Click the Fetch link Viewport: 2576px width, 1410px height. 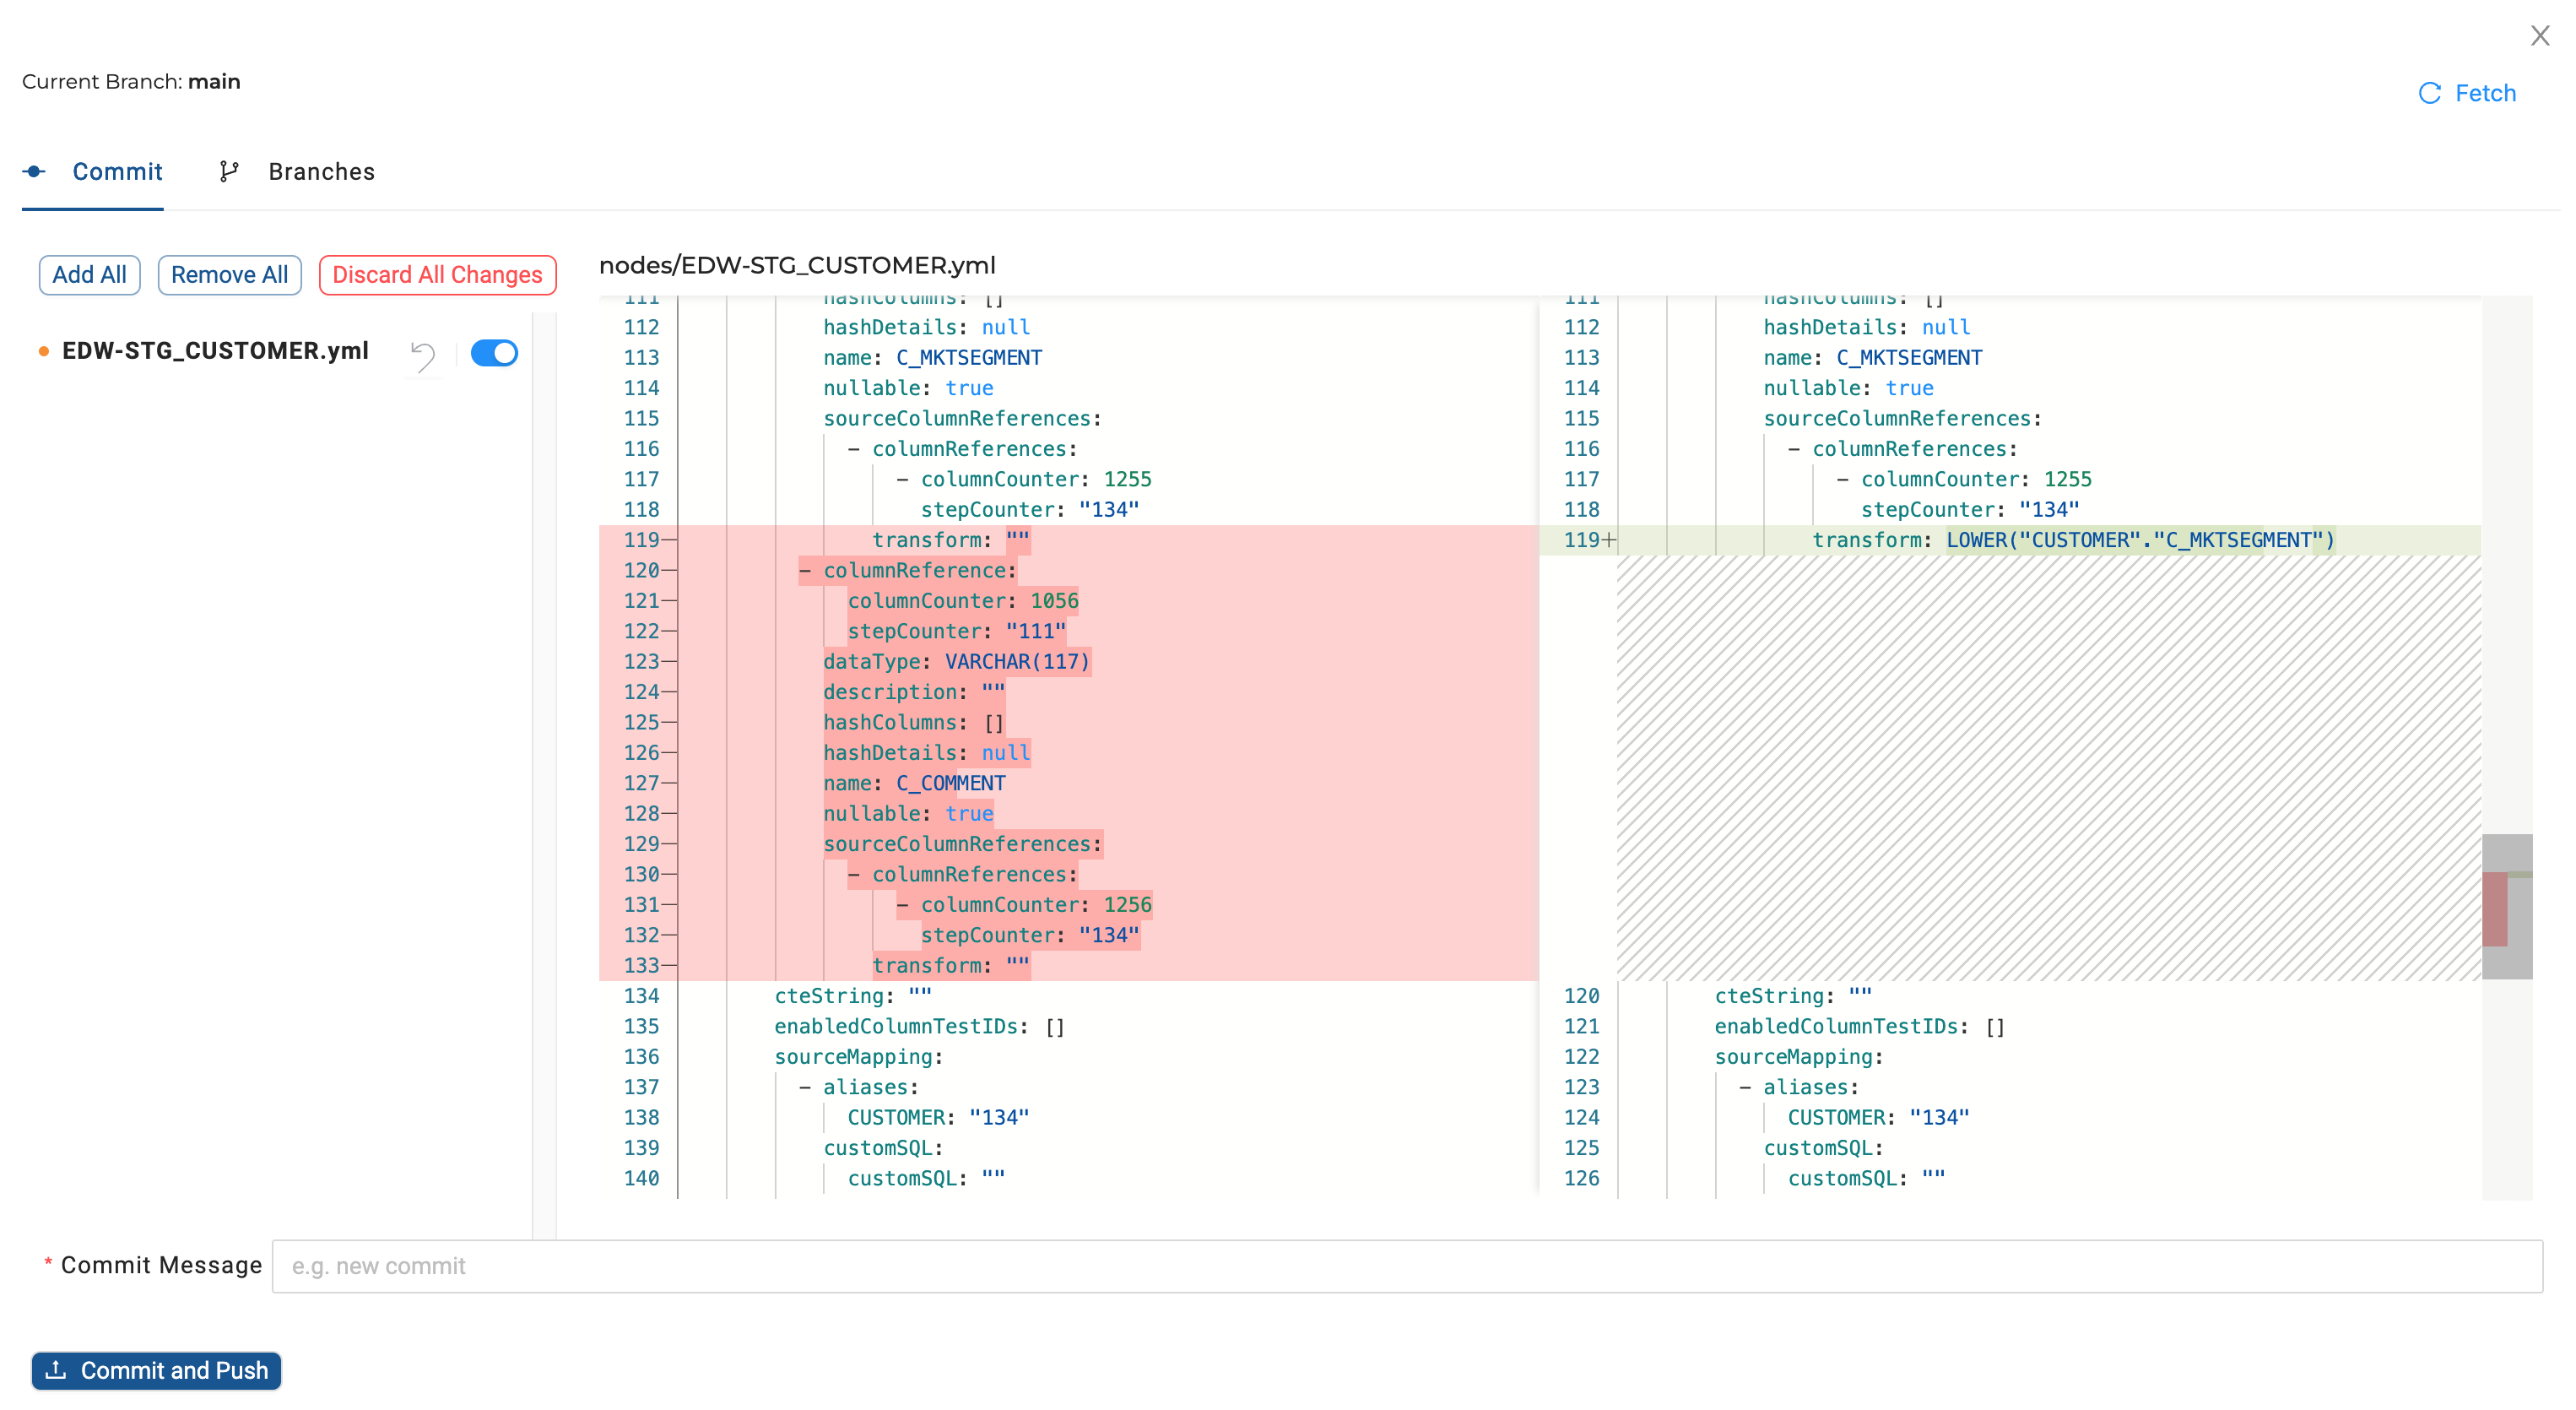(x=2485, y=93)
